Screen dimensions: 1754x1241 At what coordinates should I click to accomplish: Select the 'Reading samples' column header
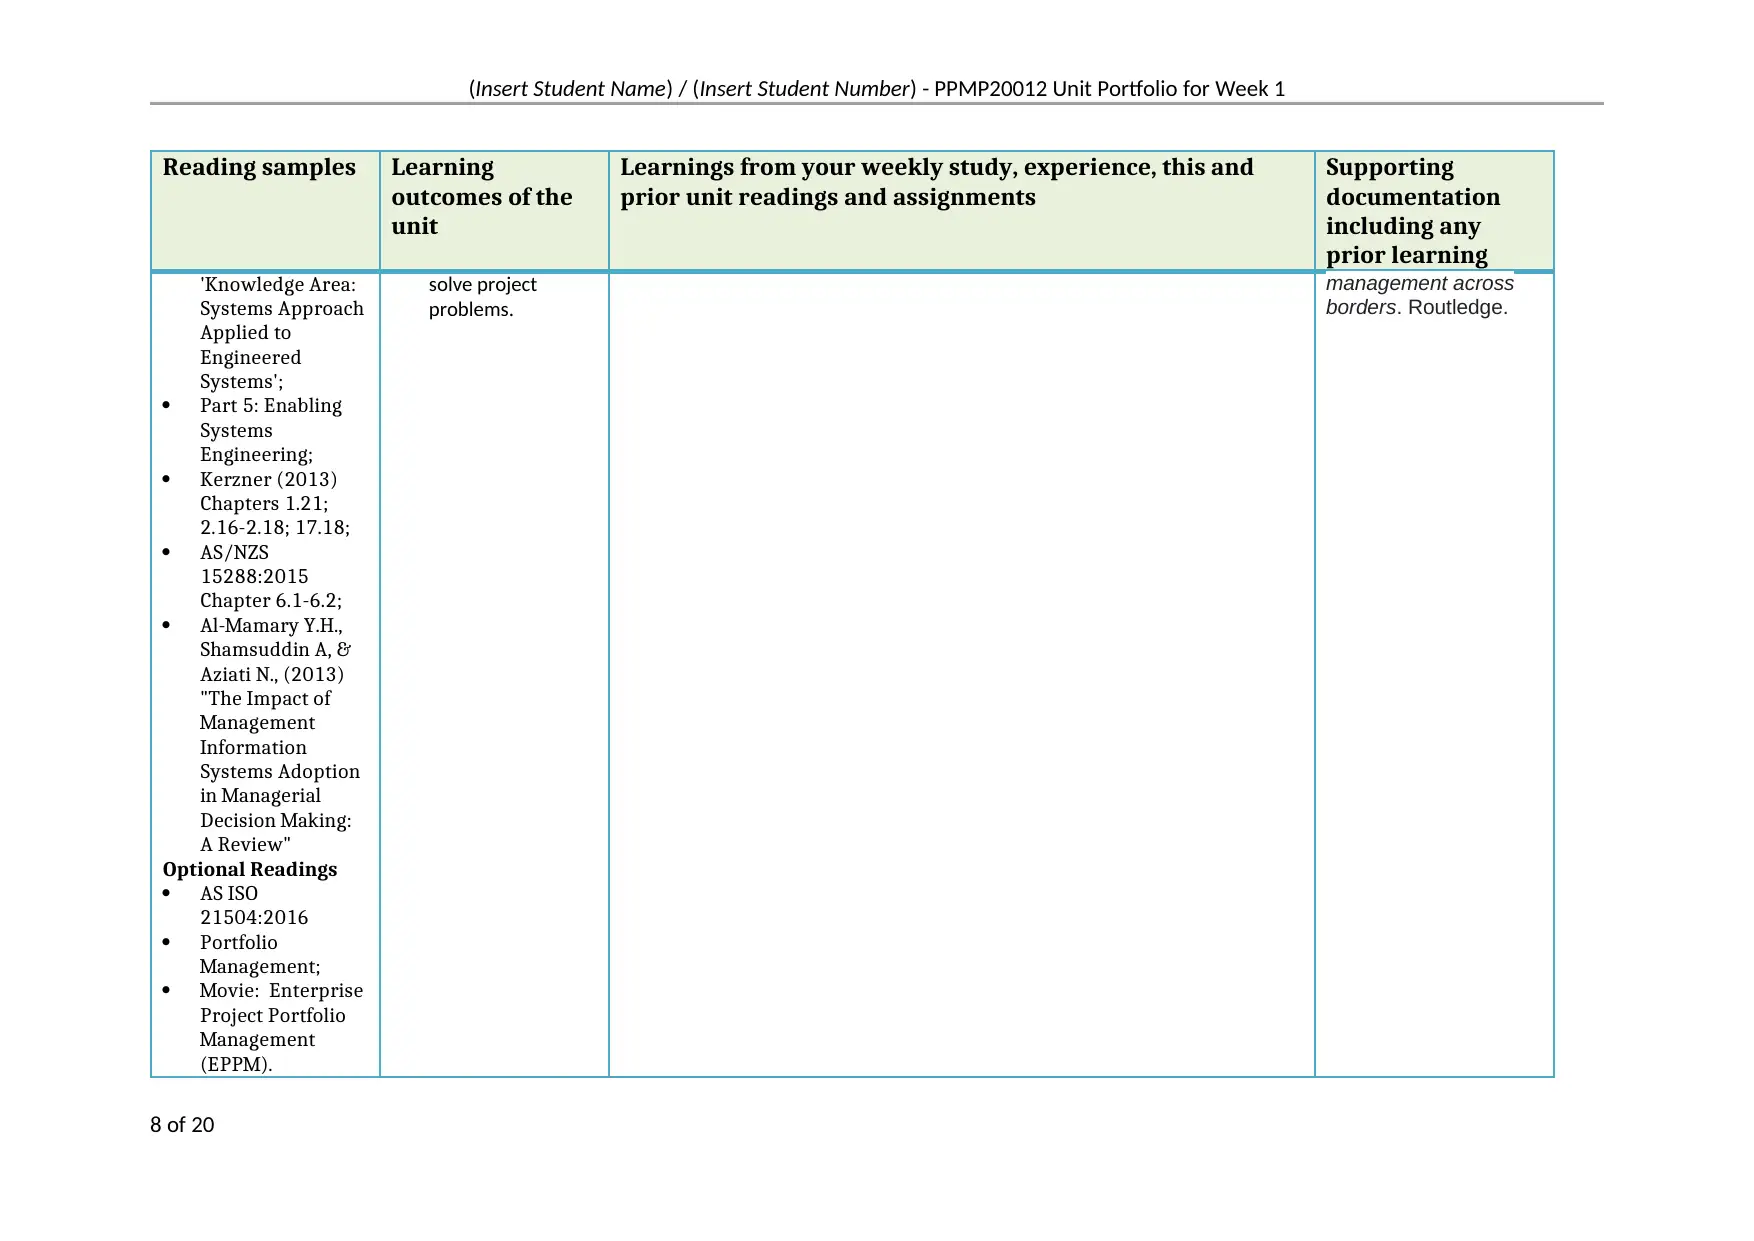[259, 167]
